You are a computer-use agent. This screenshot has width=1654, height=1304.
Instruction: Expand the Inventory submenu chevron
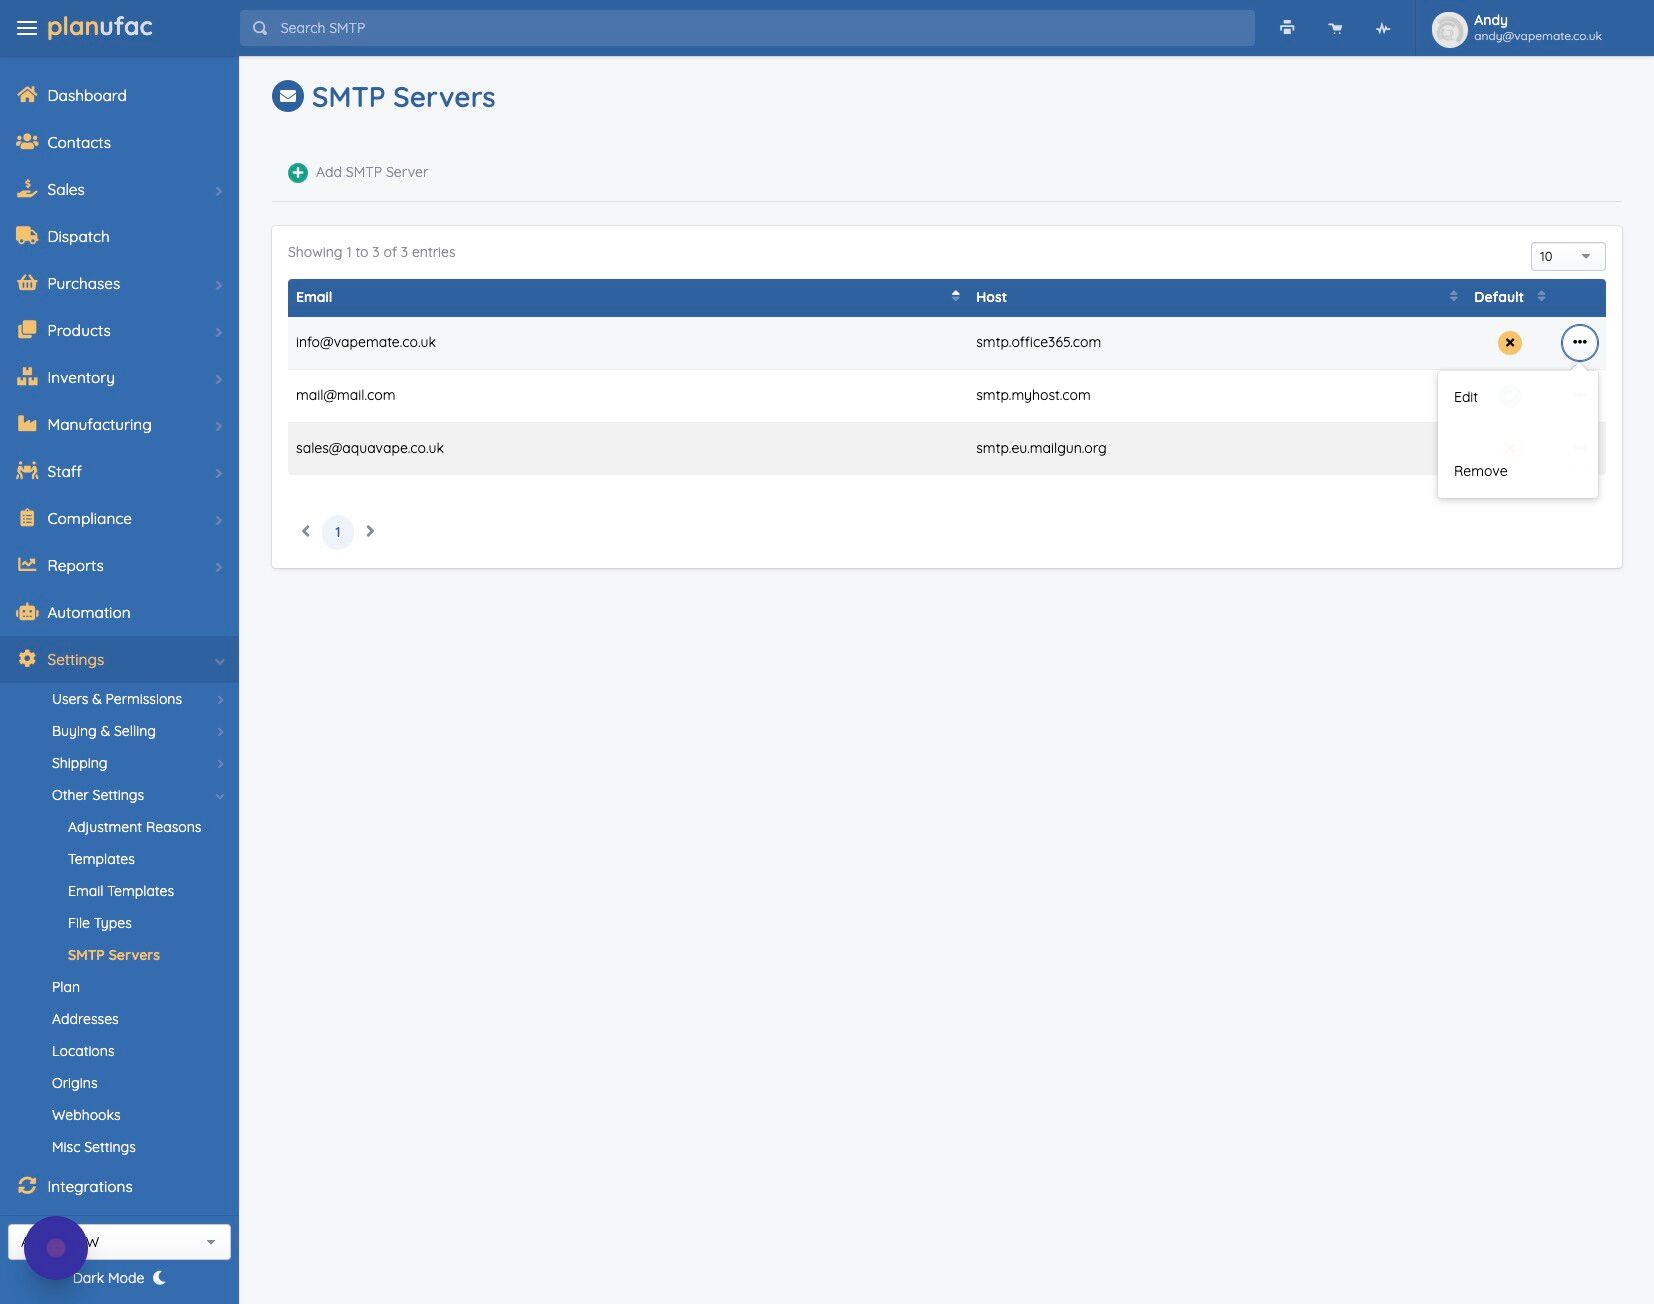coord(218,378)
